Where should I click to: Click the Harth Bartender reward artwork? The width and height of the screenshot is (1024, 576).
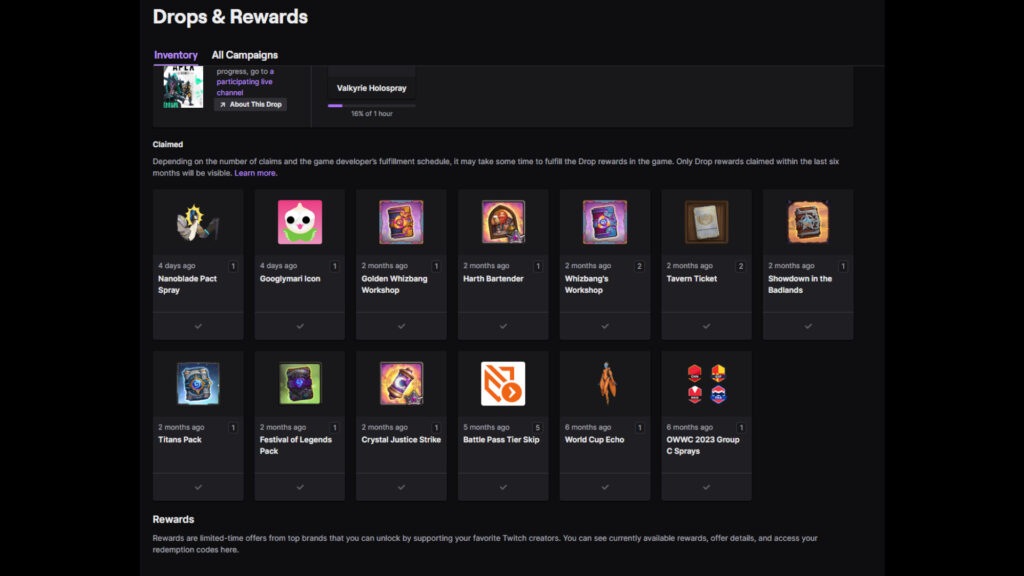coord(503,222)
